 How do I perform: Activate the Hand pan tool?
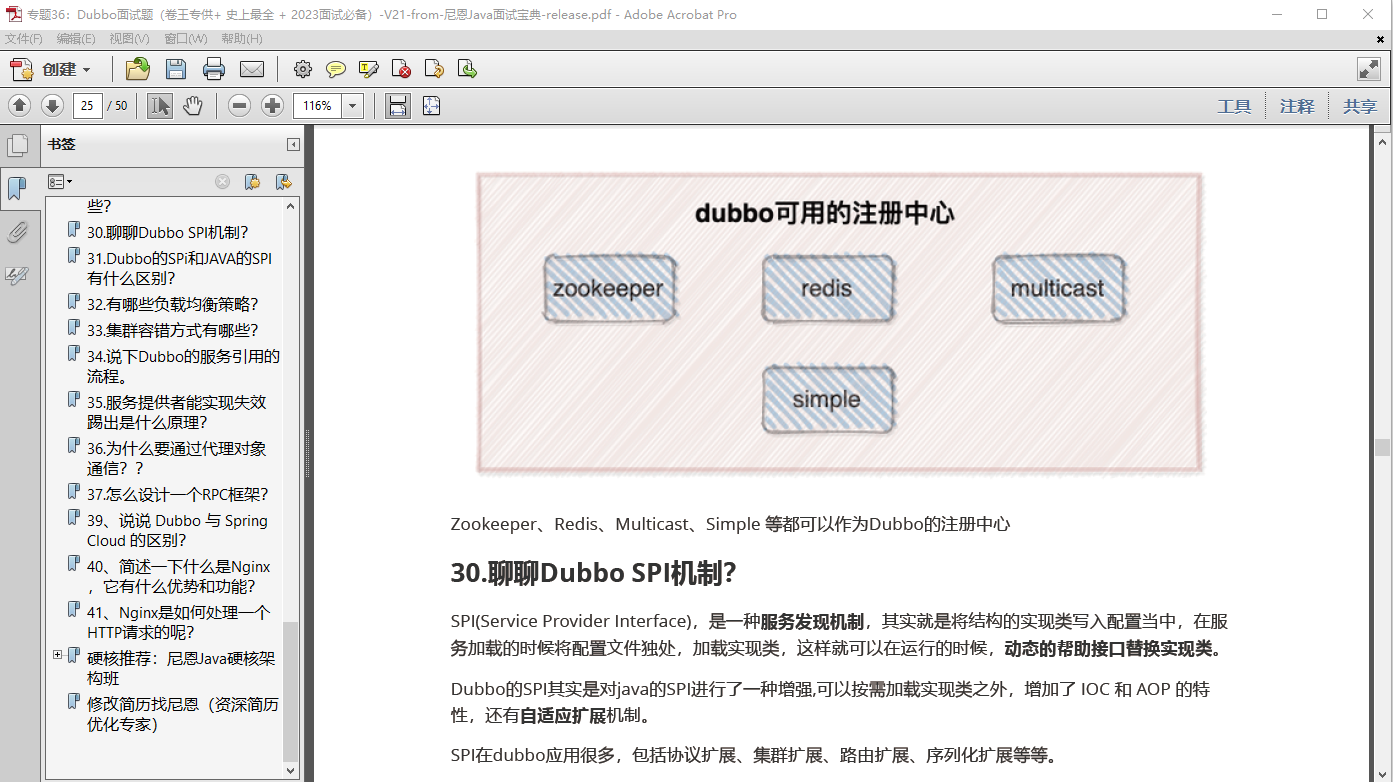pyautogui.click(x=193, y=105)
